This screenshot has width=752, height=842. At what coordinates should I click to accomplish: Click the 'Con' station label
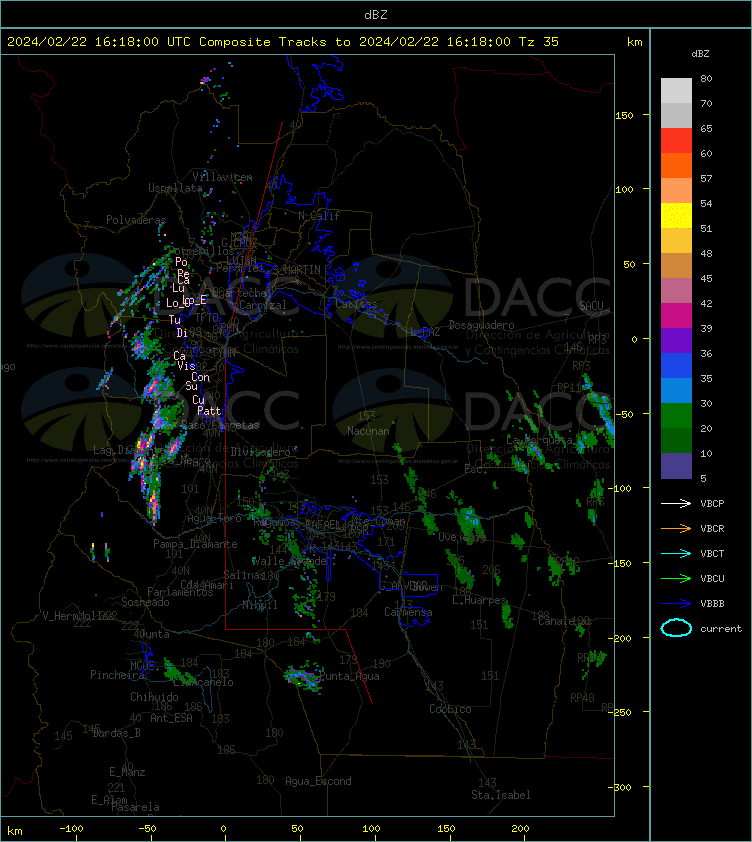click(200, 377)
